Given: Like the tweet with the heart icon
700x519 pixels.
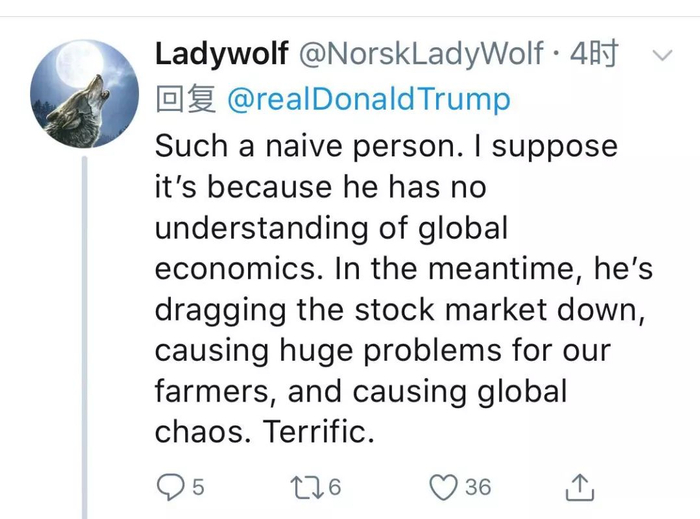Looking at the screenshot, I should 443,486.
